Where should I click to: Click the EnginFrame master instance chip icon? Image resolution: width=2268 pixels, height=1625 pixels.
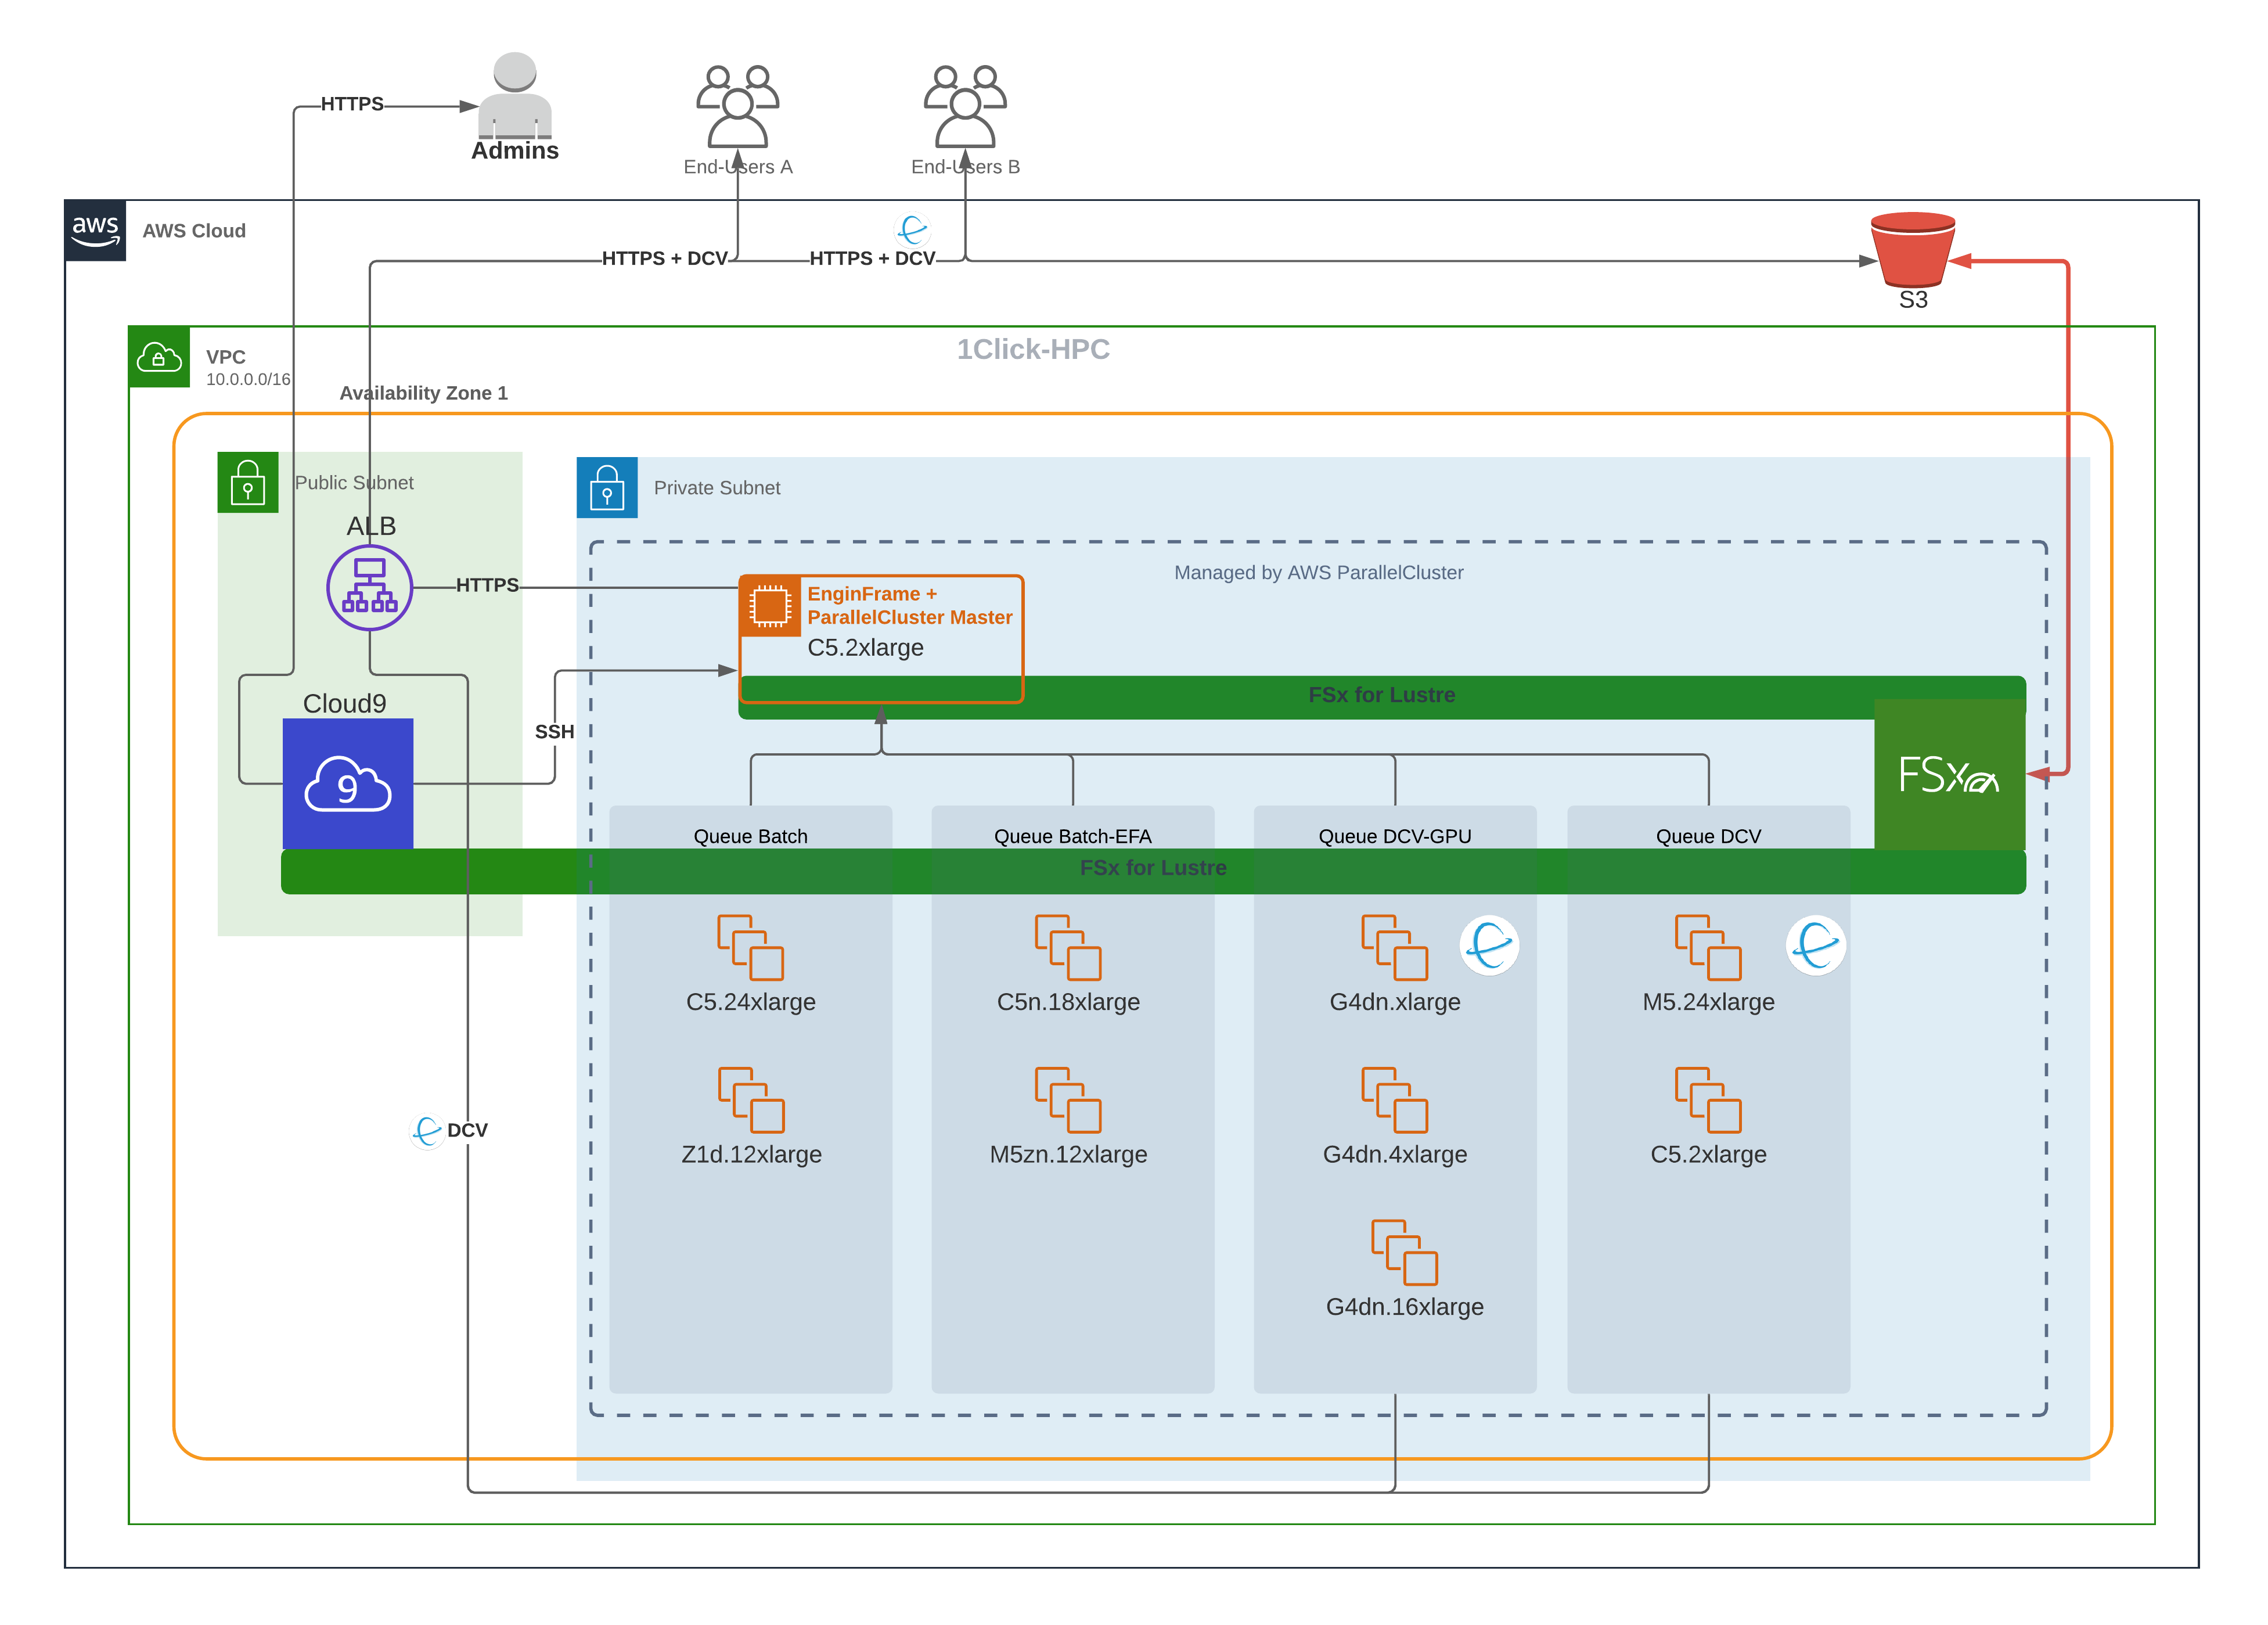point(769,605)
